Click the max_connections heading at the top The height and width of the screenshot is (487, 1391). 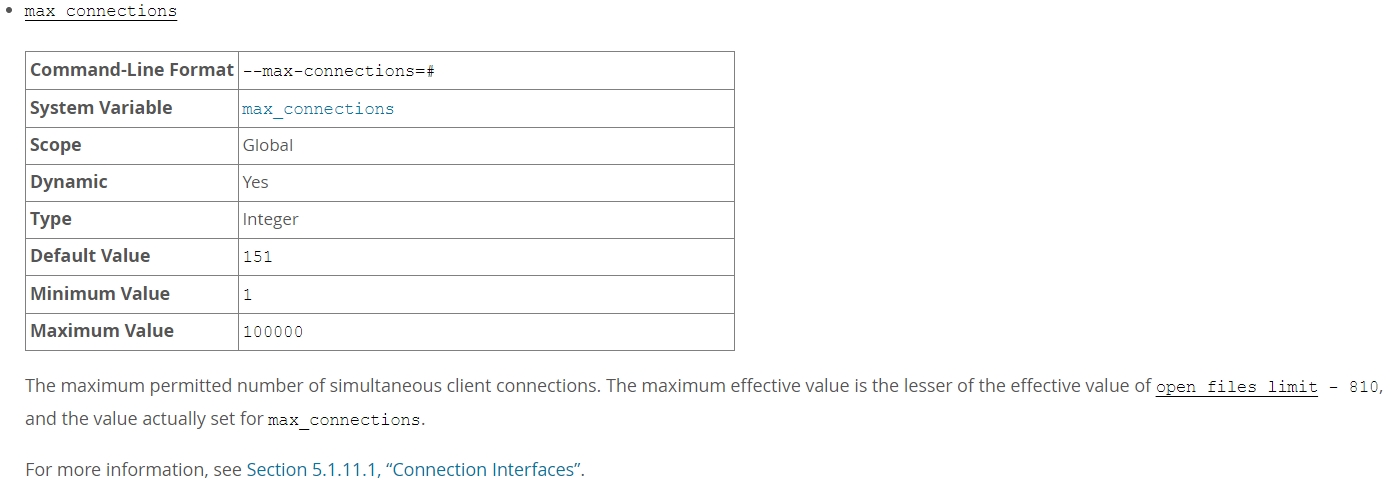[x=100, y=12]
